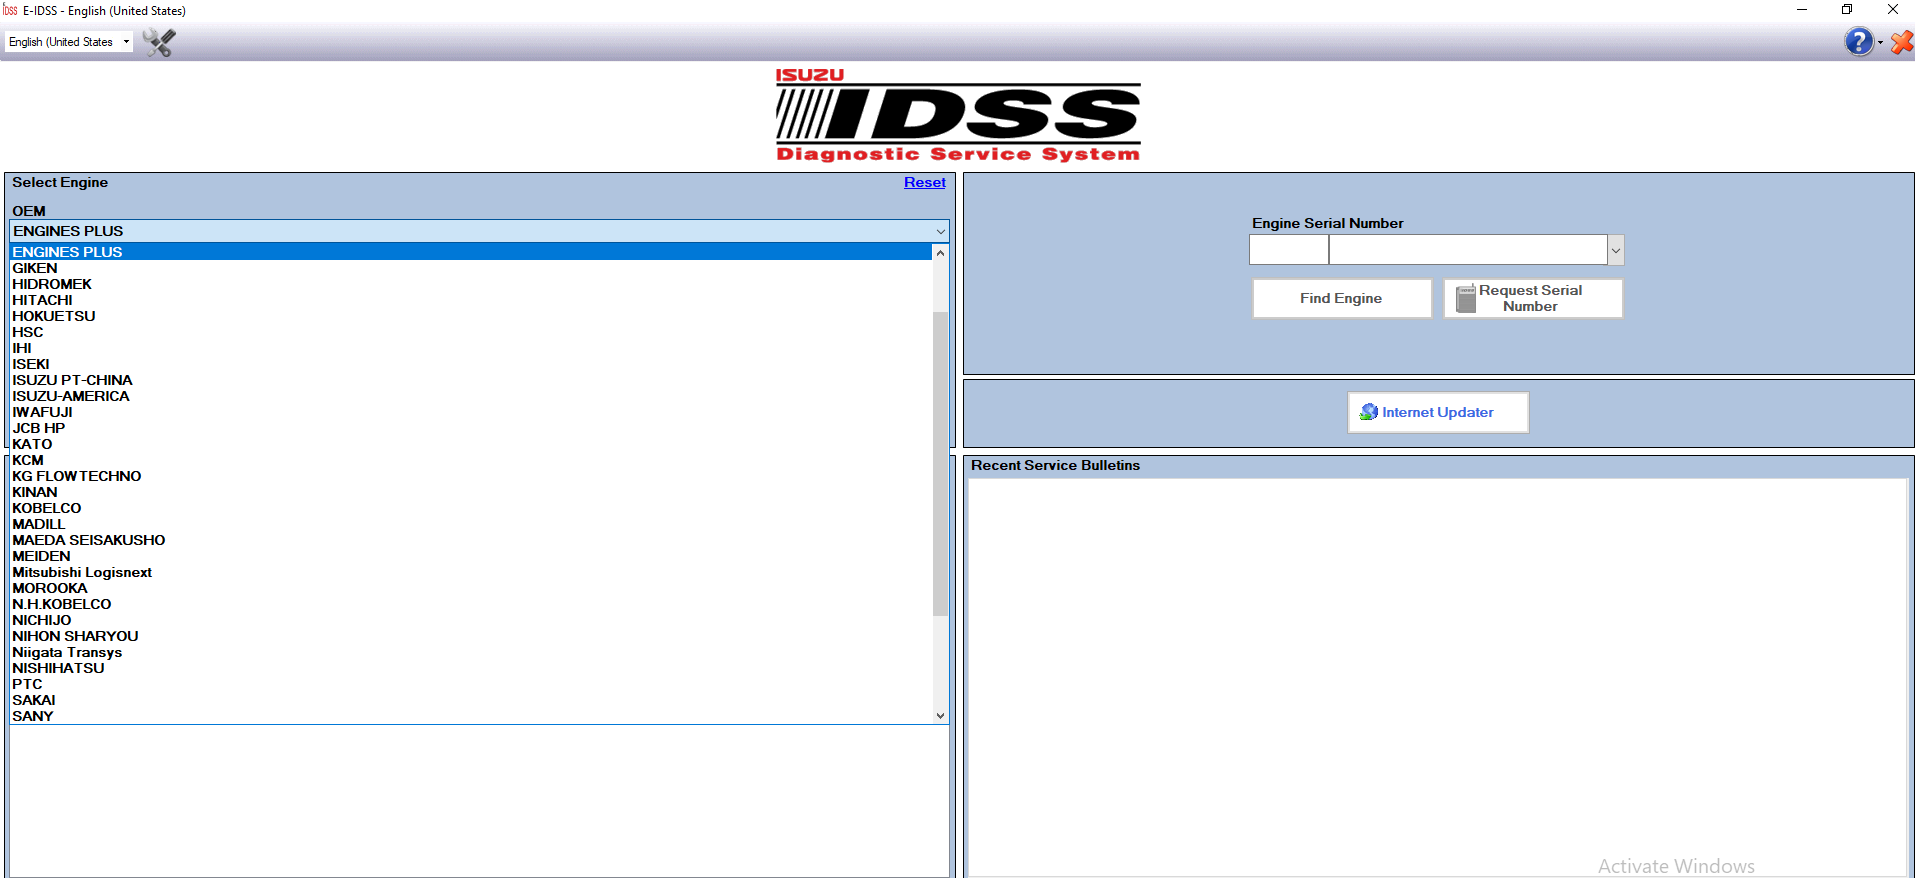Open the tools settings wrench icon
This screenshot has height=878, width=1915.
coord(159,42)
